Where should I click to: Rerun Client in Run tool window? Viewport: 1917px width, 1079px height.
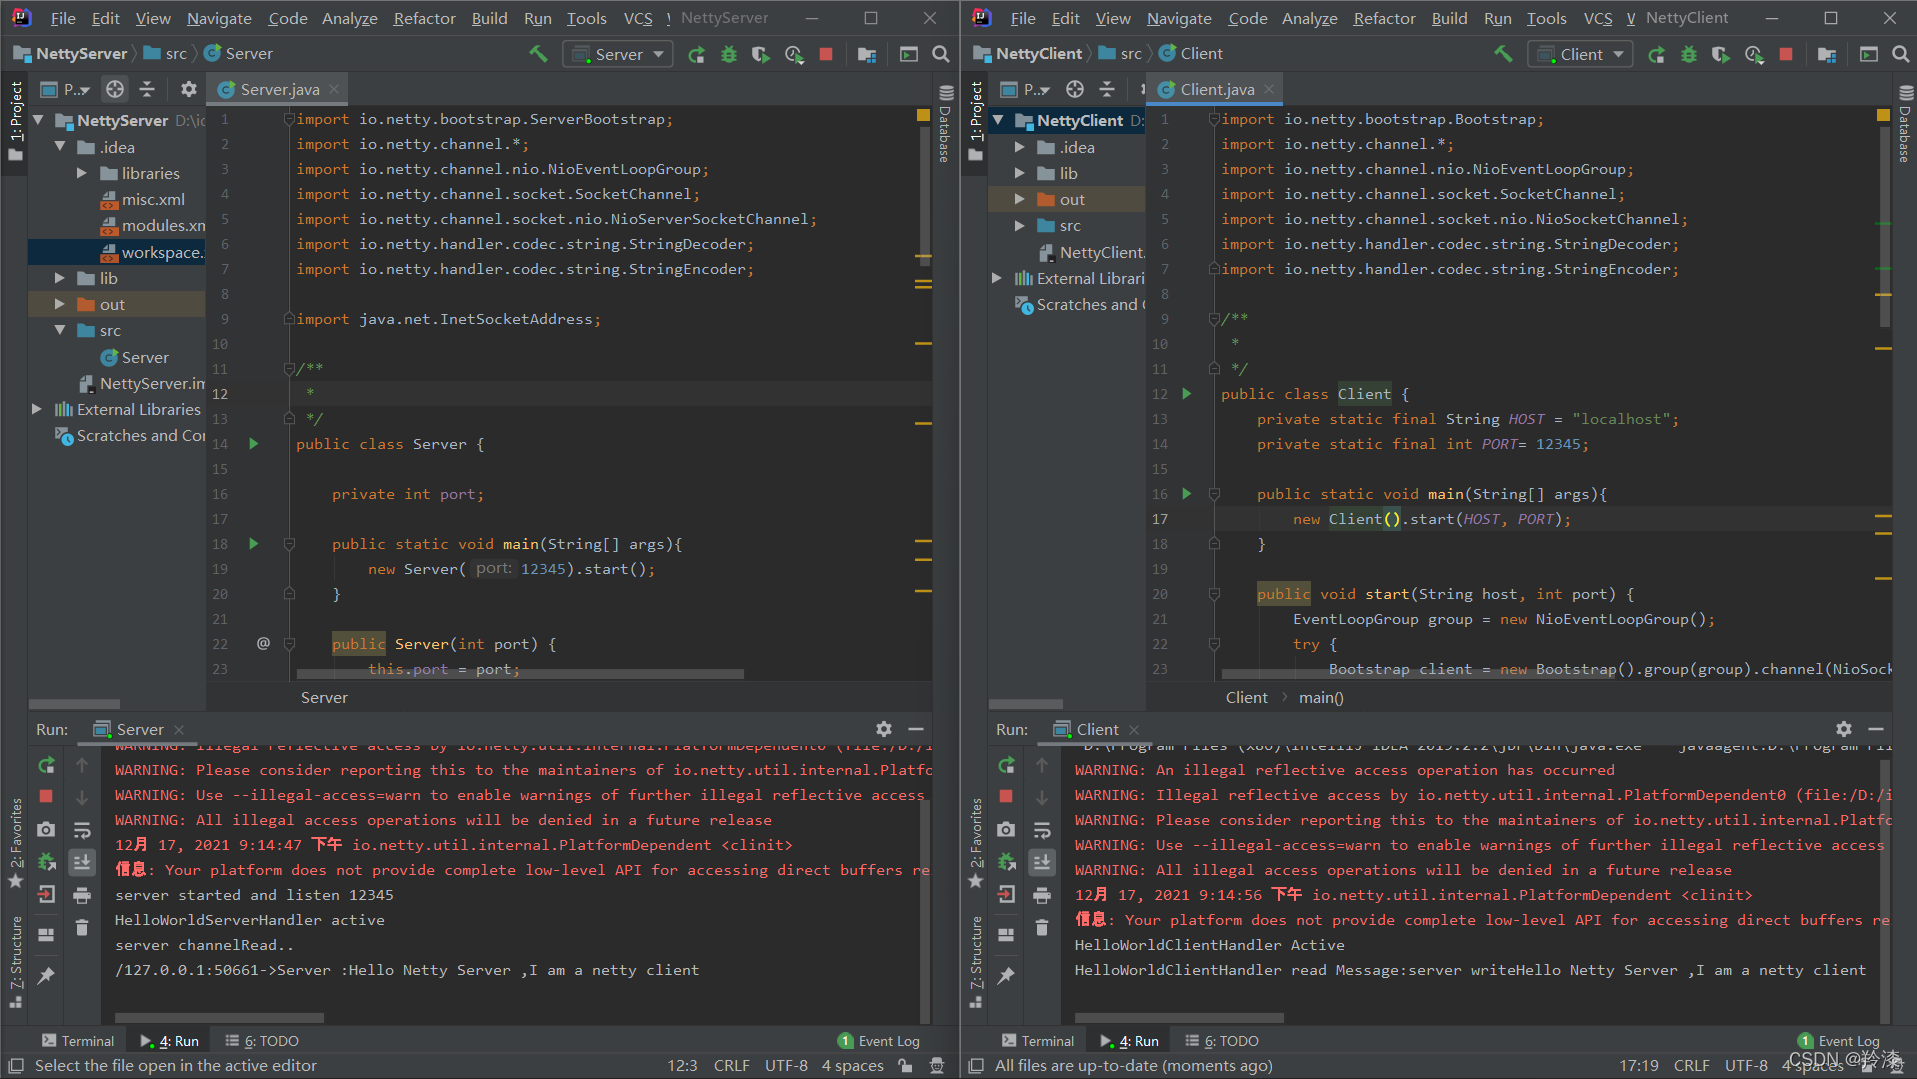coord(1006,765)
